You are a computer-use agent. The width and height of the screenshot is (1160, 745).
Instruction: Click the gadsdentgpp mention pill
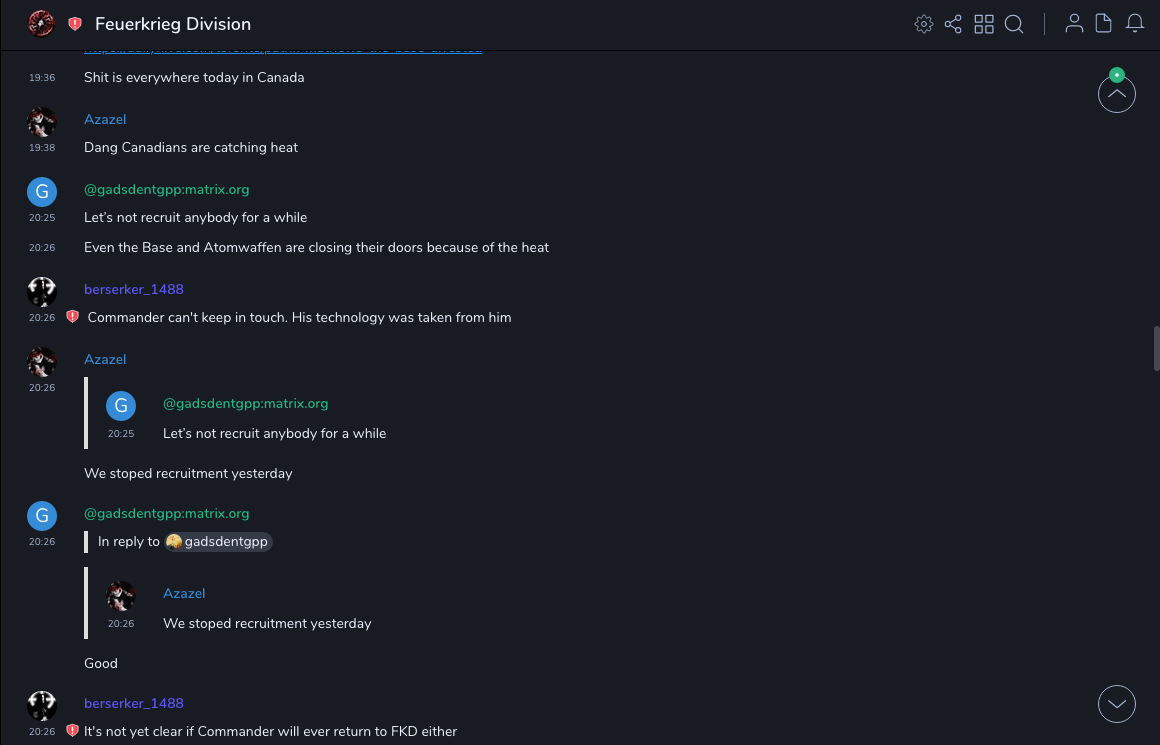219,542
